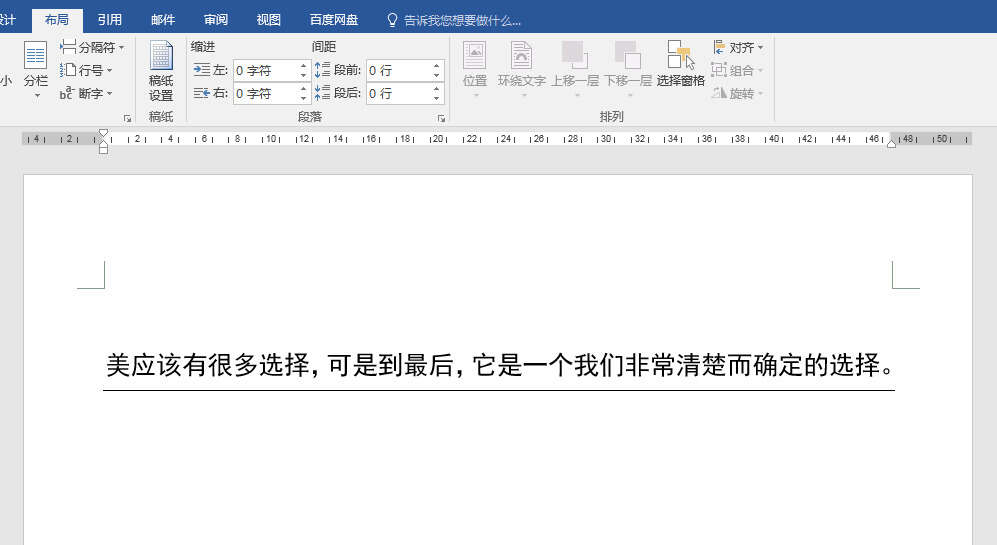Open the 段落 paragraph dialog launcher
The image size is (997, 545).
coord(441,118)
